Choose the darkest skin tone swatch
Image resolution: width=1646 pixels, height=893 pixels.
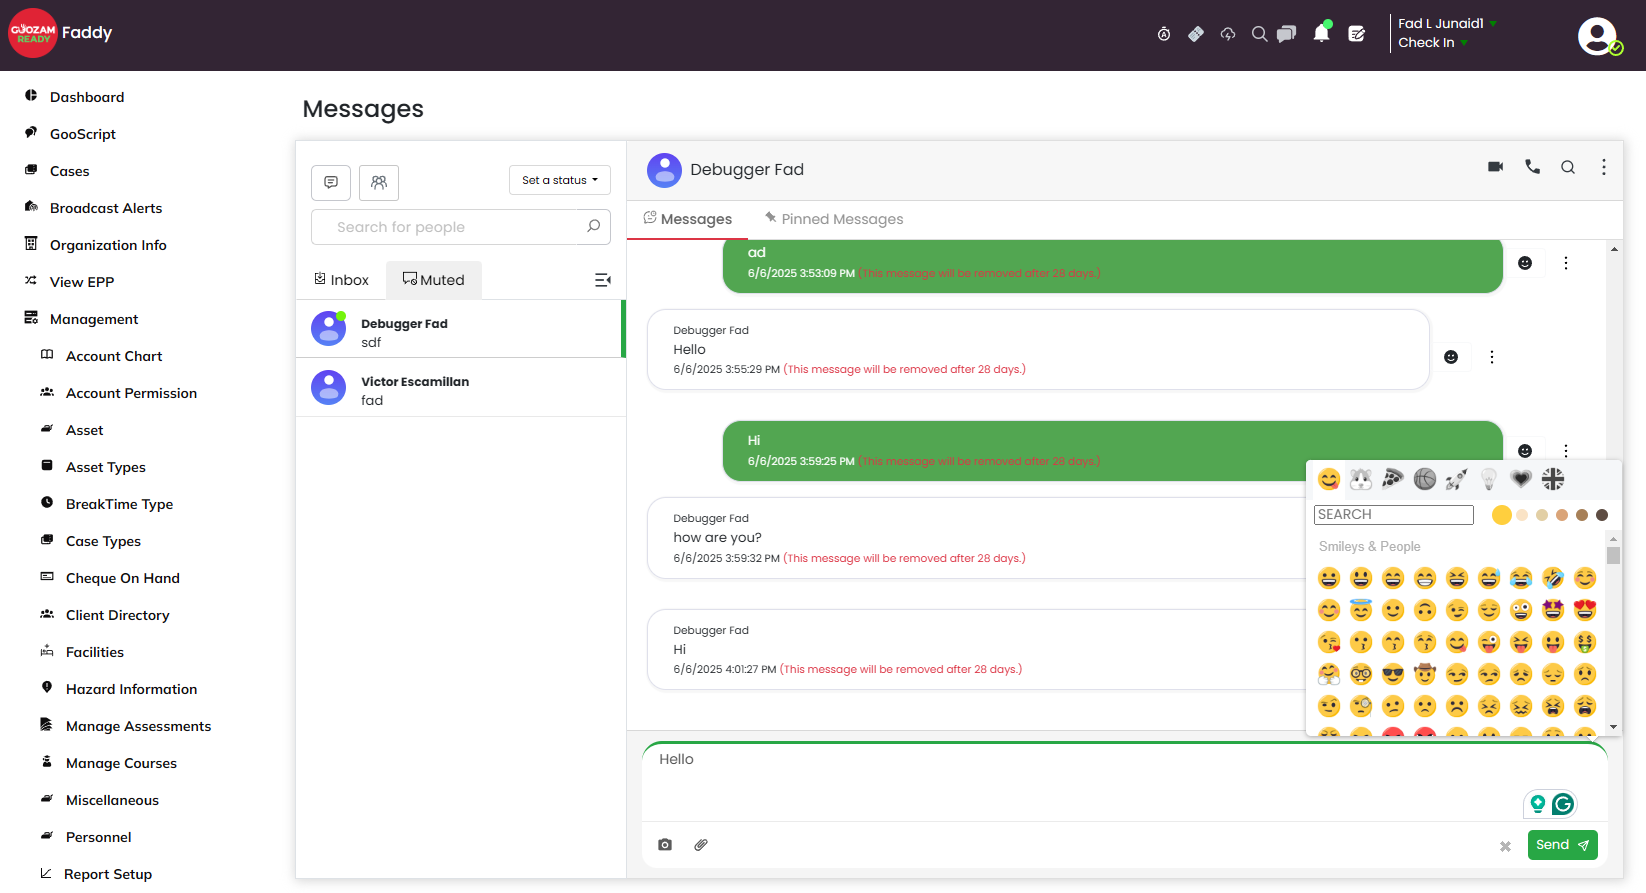click(1602, 515)
